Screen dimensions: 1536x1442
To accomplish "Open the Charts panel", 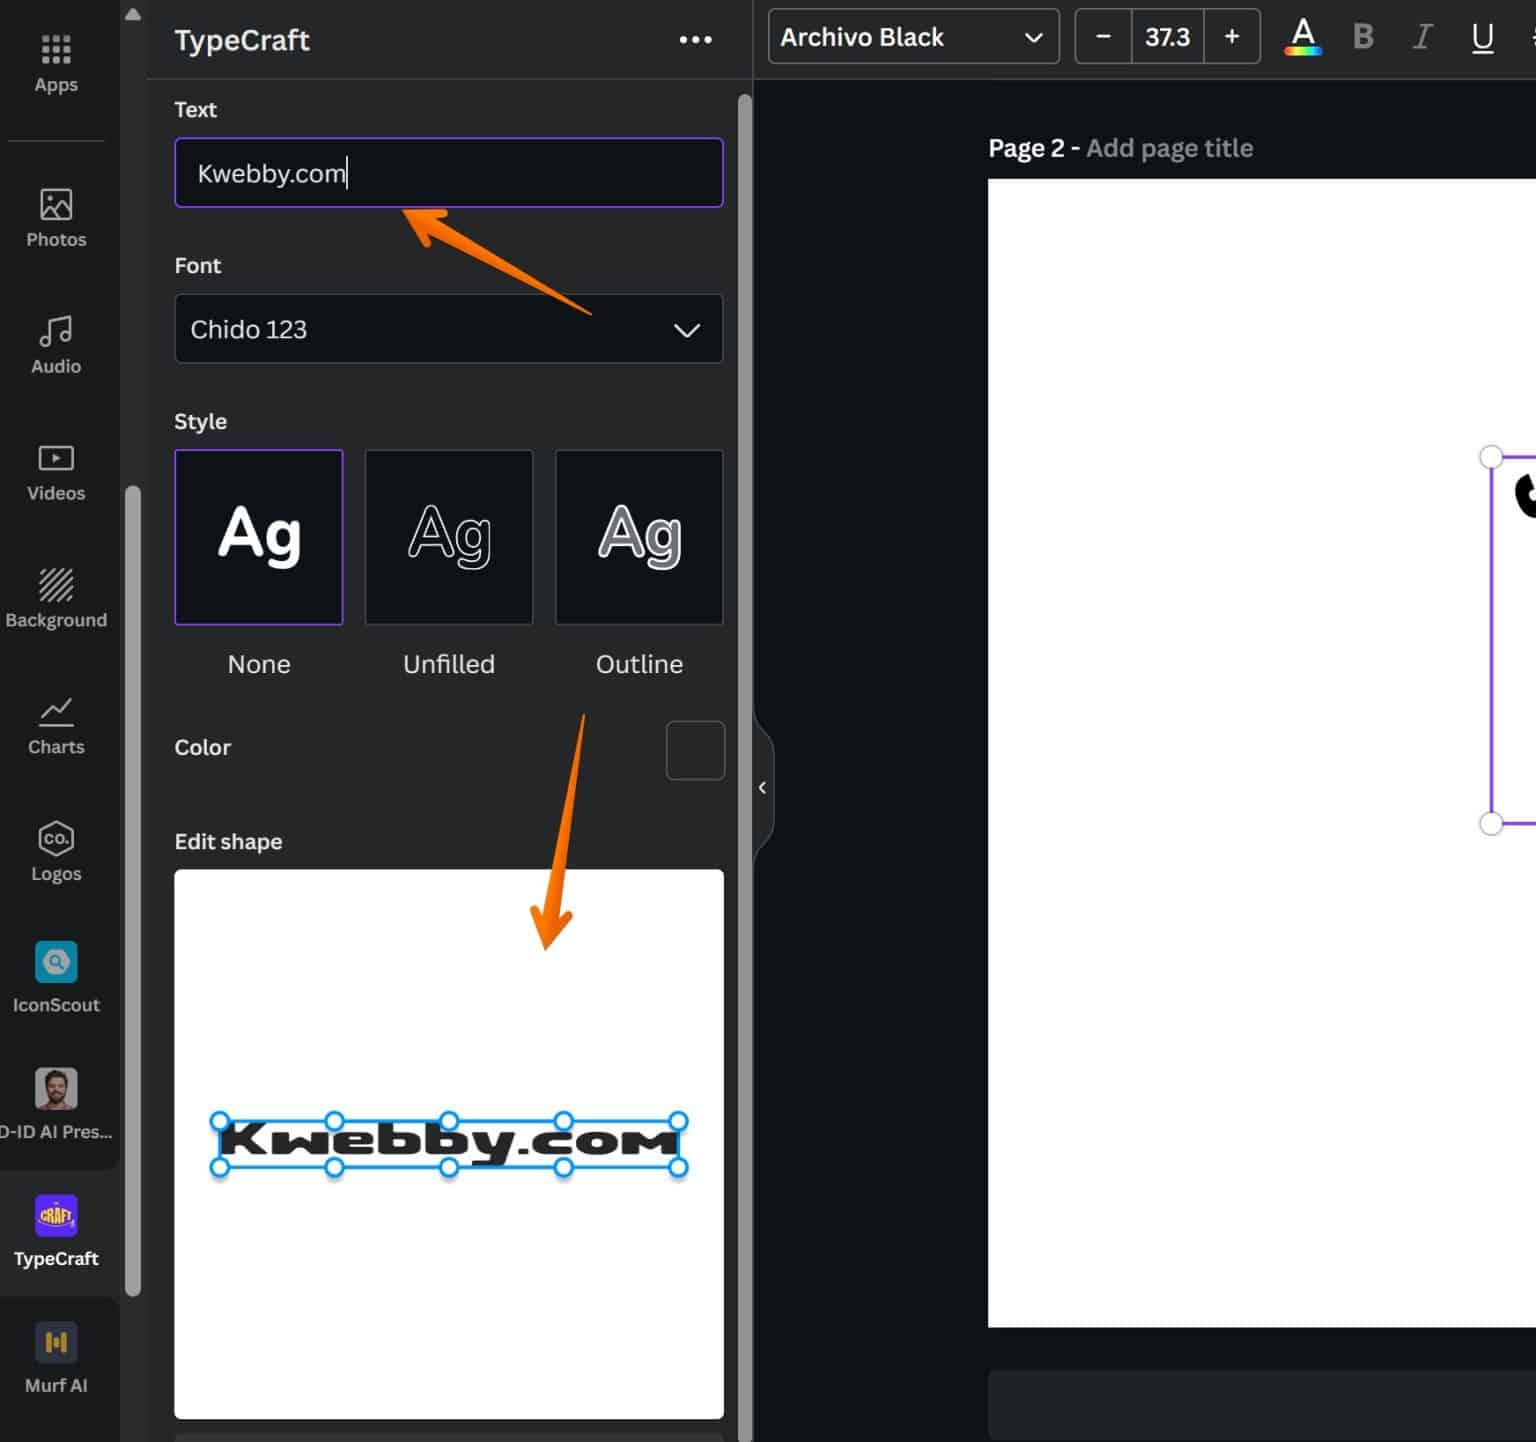I will pyautogui.click(x=55, y=725).
